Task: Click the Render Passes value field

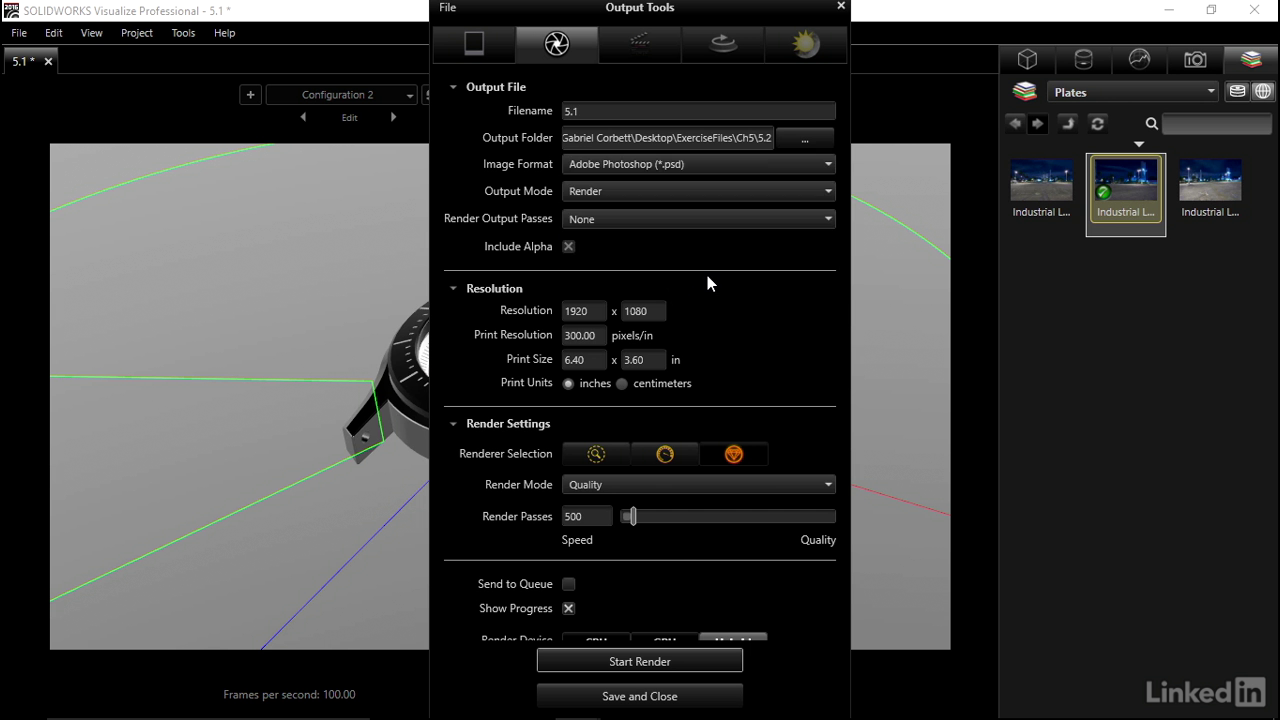Action: tap(587, 517)
